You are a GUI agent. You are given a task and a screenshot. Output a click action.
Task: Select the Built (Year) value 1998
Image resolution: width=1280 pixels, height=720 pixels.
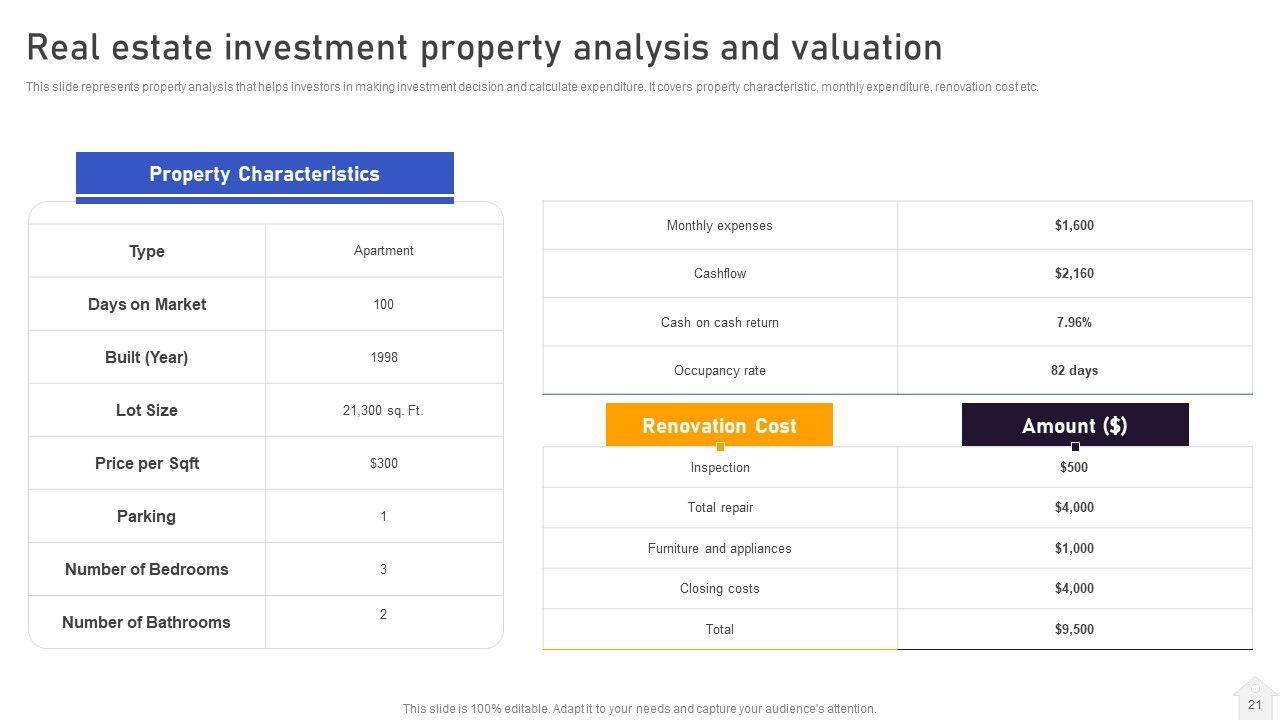384,357
